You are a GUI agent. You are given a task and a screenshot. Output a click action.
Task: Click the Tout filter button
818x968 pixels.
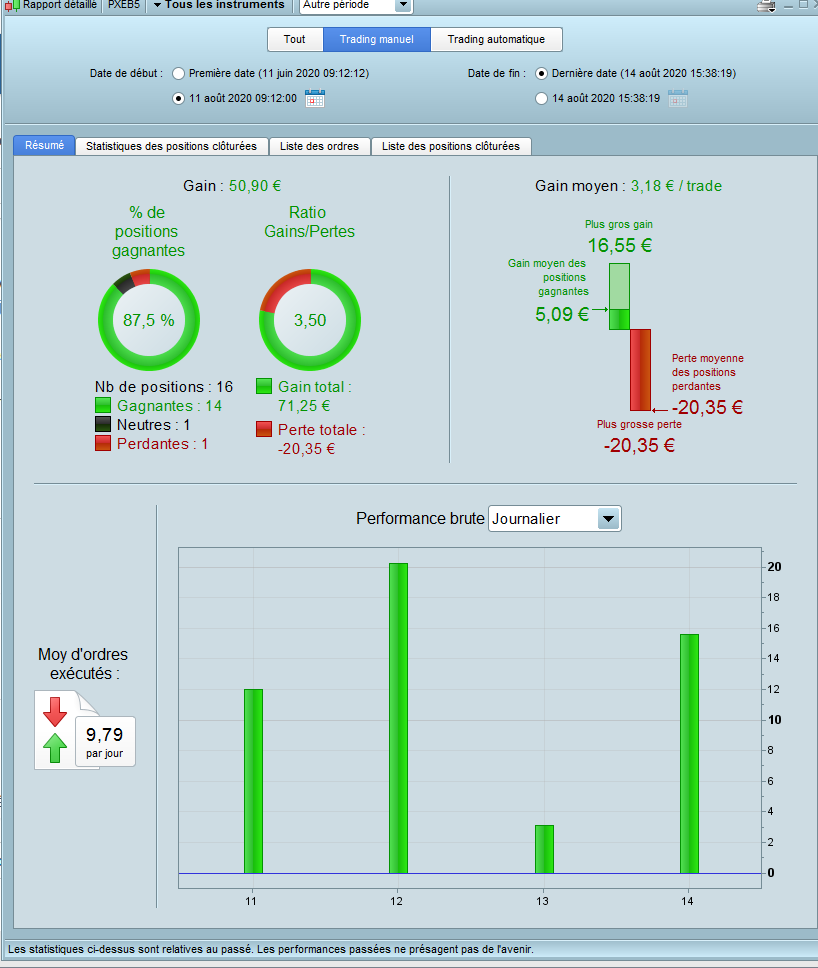(x=294, y=40)
